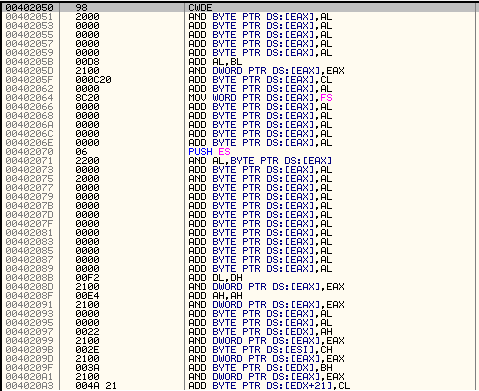The image size is (479, 391).
Task: Select address 00402053
Action: 29,26
